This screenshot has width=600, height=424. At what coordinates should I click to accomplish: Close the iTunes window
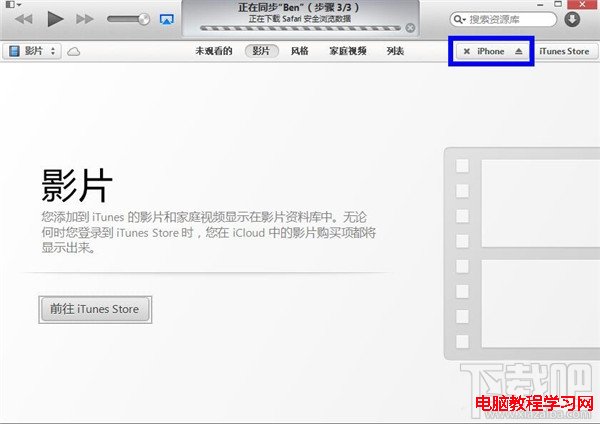click(583, 4)
